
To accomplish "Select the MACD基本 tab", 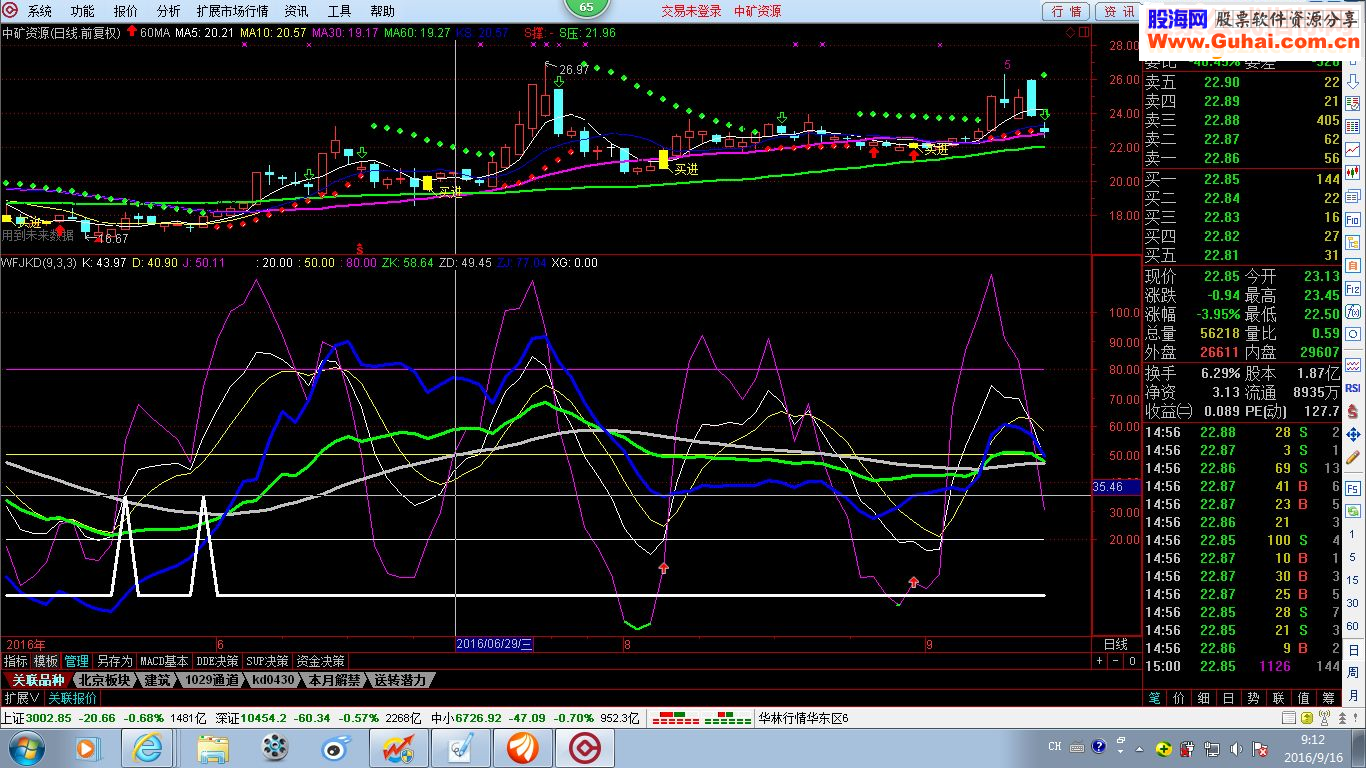I will pyautogui.click(x=164, y=661).
